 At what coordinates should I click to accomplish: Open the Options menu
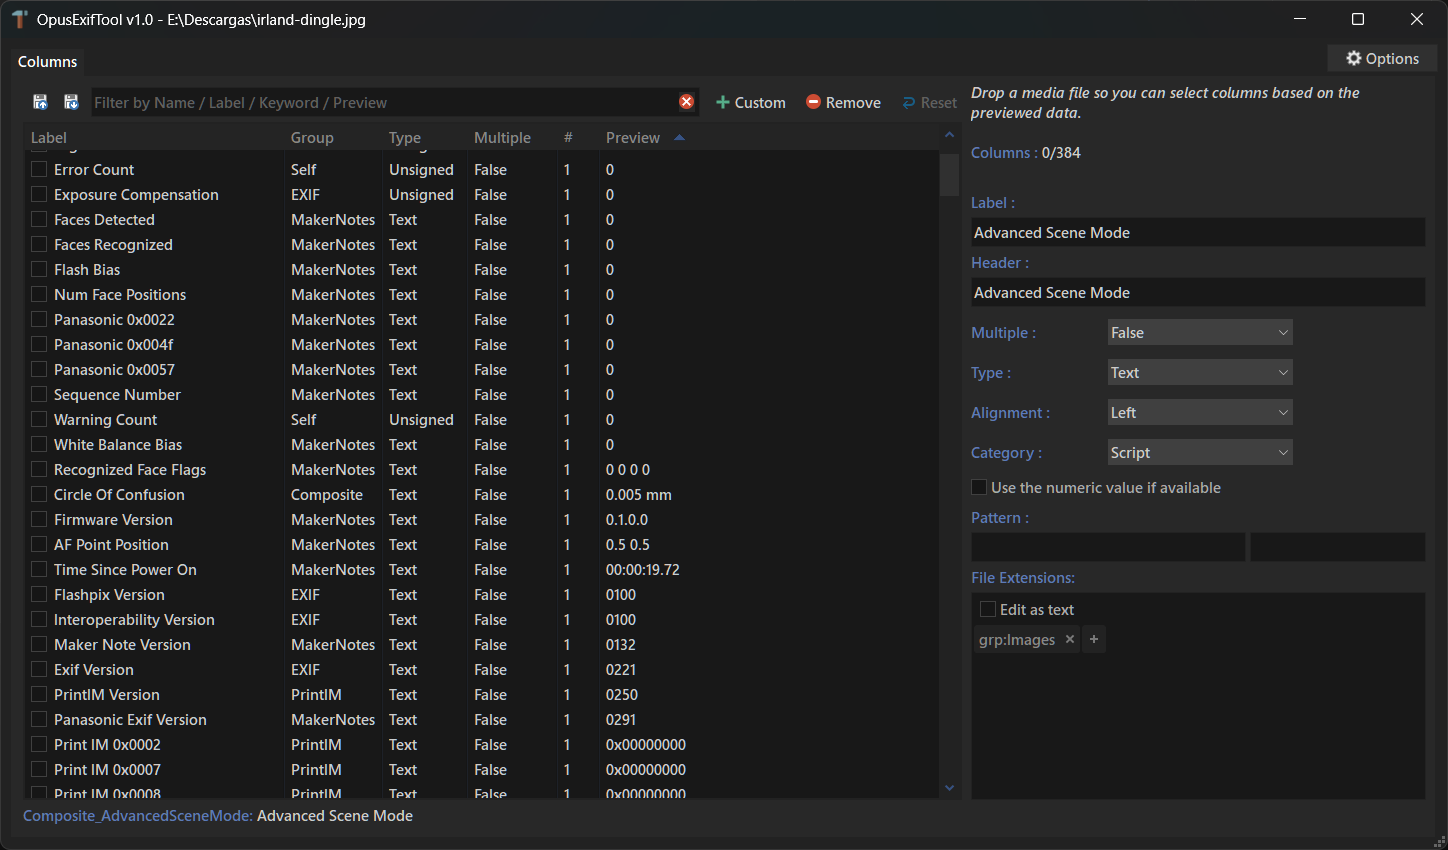point(1382,59)
